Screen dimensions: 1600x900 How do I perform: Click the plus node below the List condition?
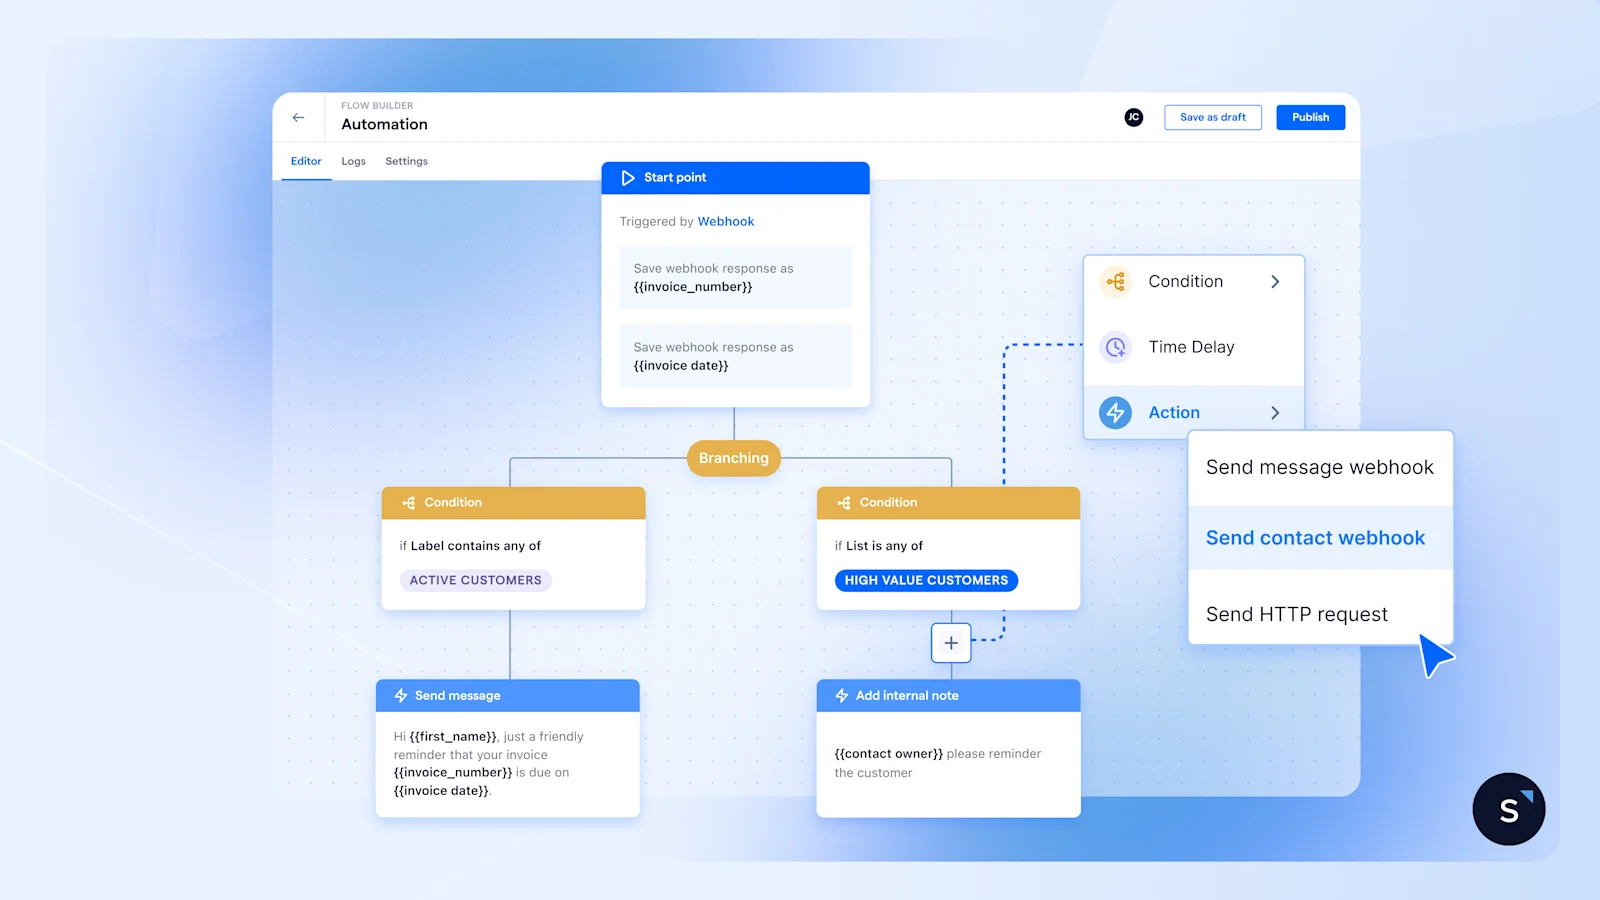click(950, 643)
